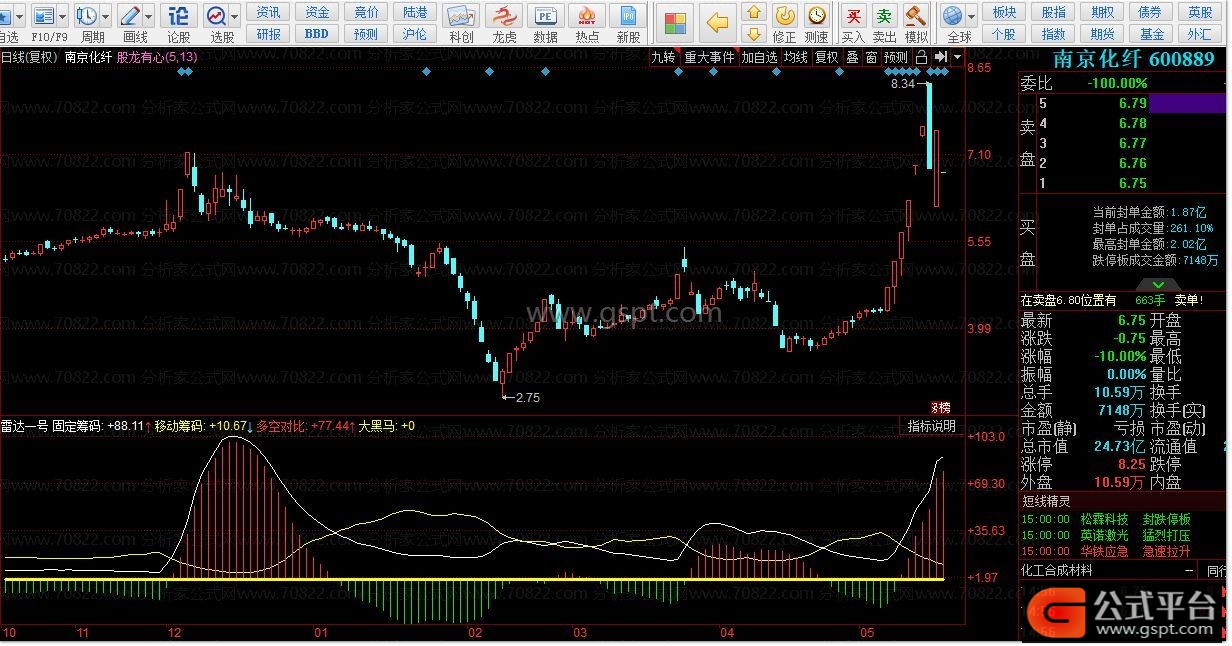
Task: Click the 化工合成材料 sector label
Action: [1057, 570]
